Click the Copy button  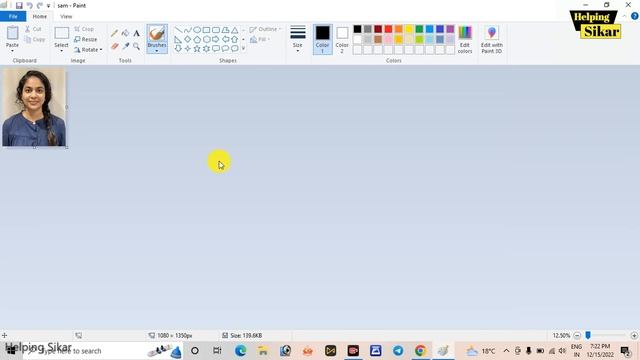35,39
